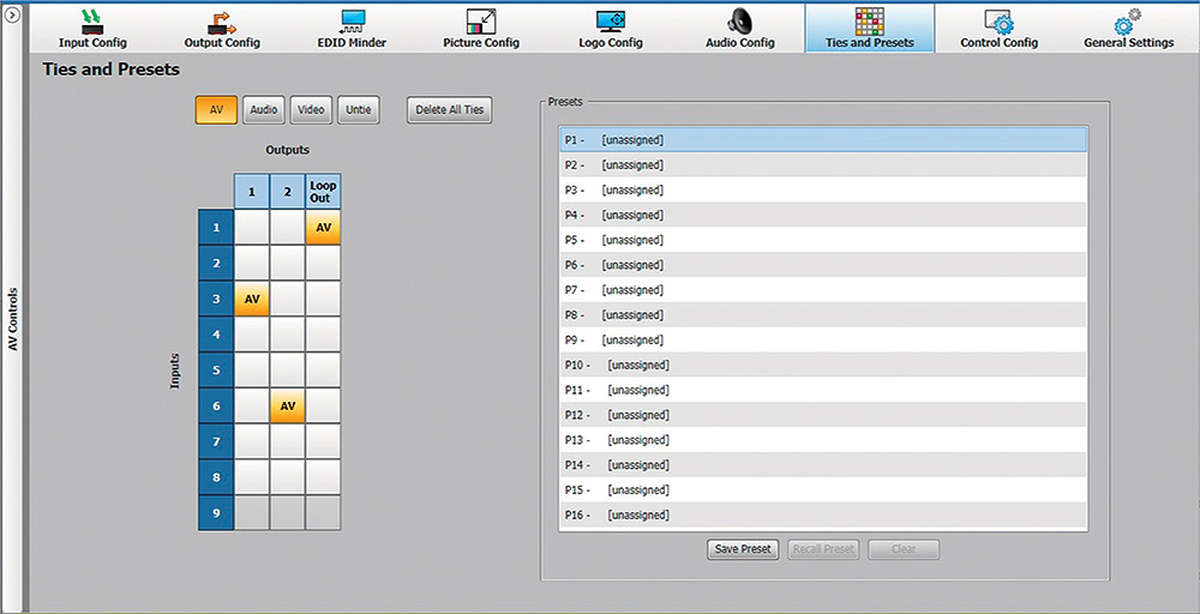Select Input 7 row header
The height and width of the screenshot is (614, 1200).
click(216, 441)
